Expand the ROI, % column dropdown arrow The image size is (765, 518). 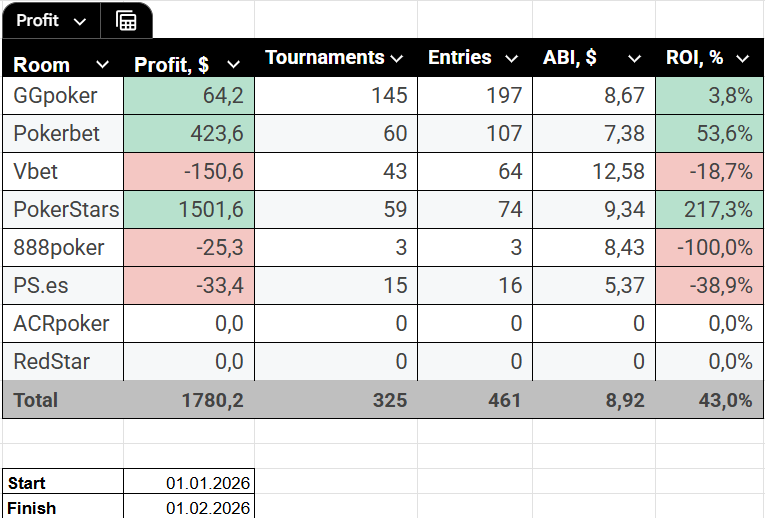742,59
